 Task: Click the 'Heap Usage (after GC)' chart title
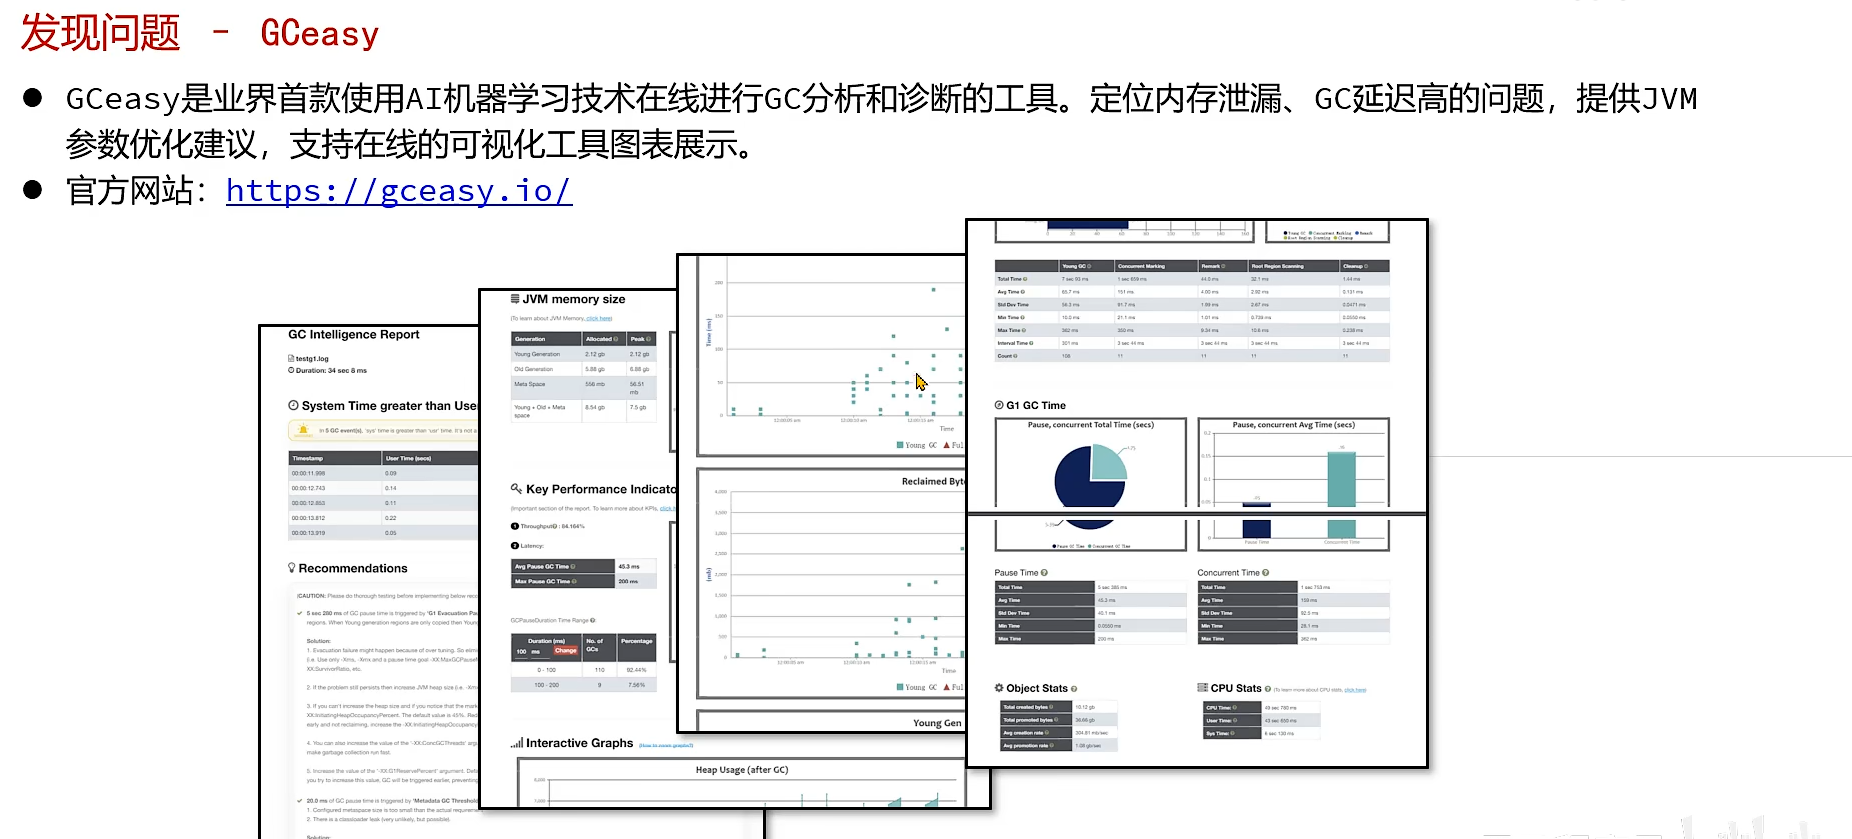tap(742, 770)
